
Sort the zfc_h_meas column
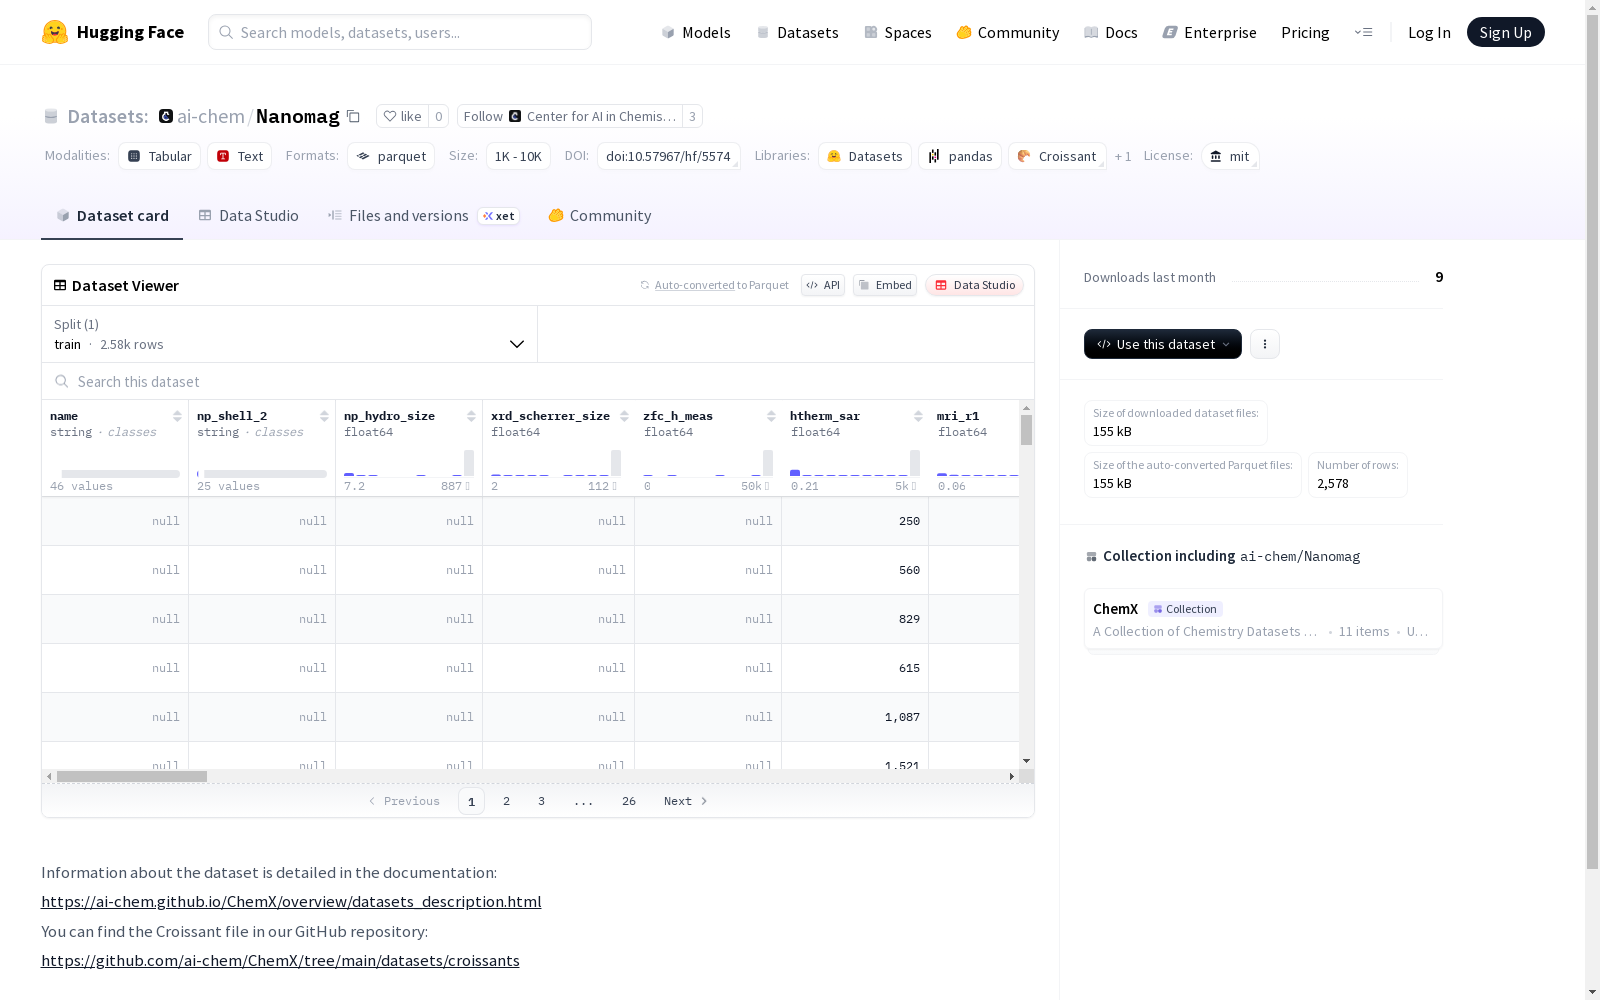771,416
